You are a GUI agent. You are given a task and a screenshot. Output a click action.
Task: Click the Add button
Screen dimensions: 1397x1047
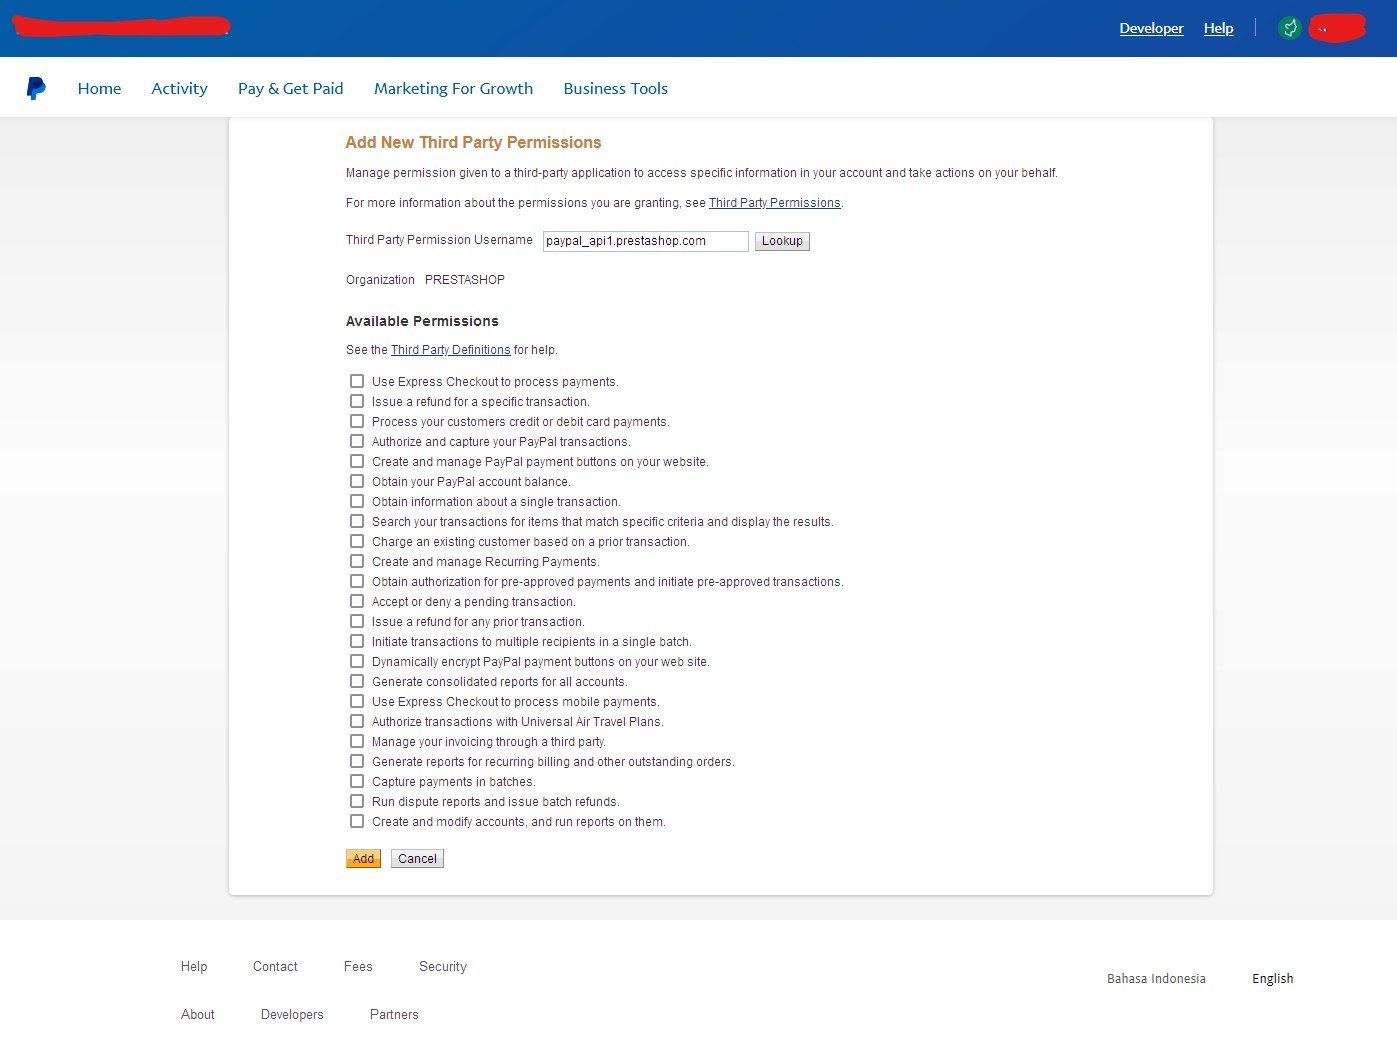(x=363, y=859)
